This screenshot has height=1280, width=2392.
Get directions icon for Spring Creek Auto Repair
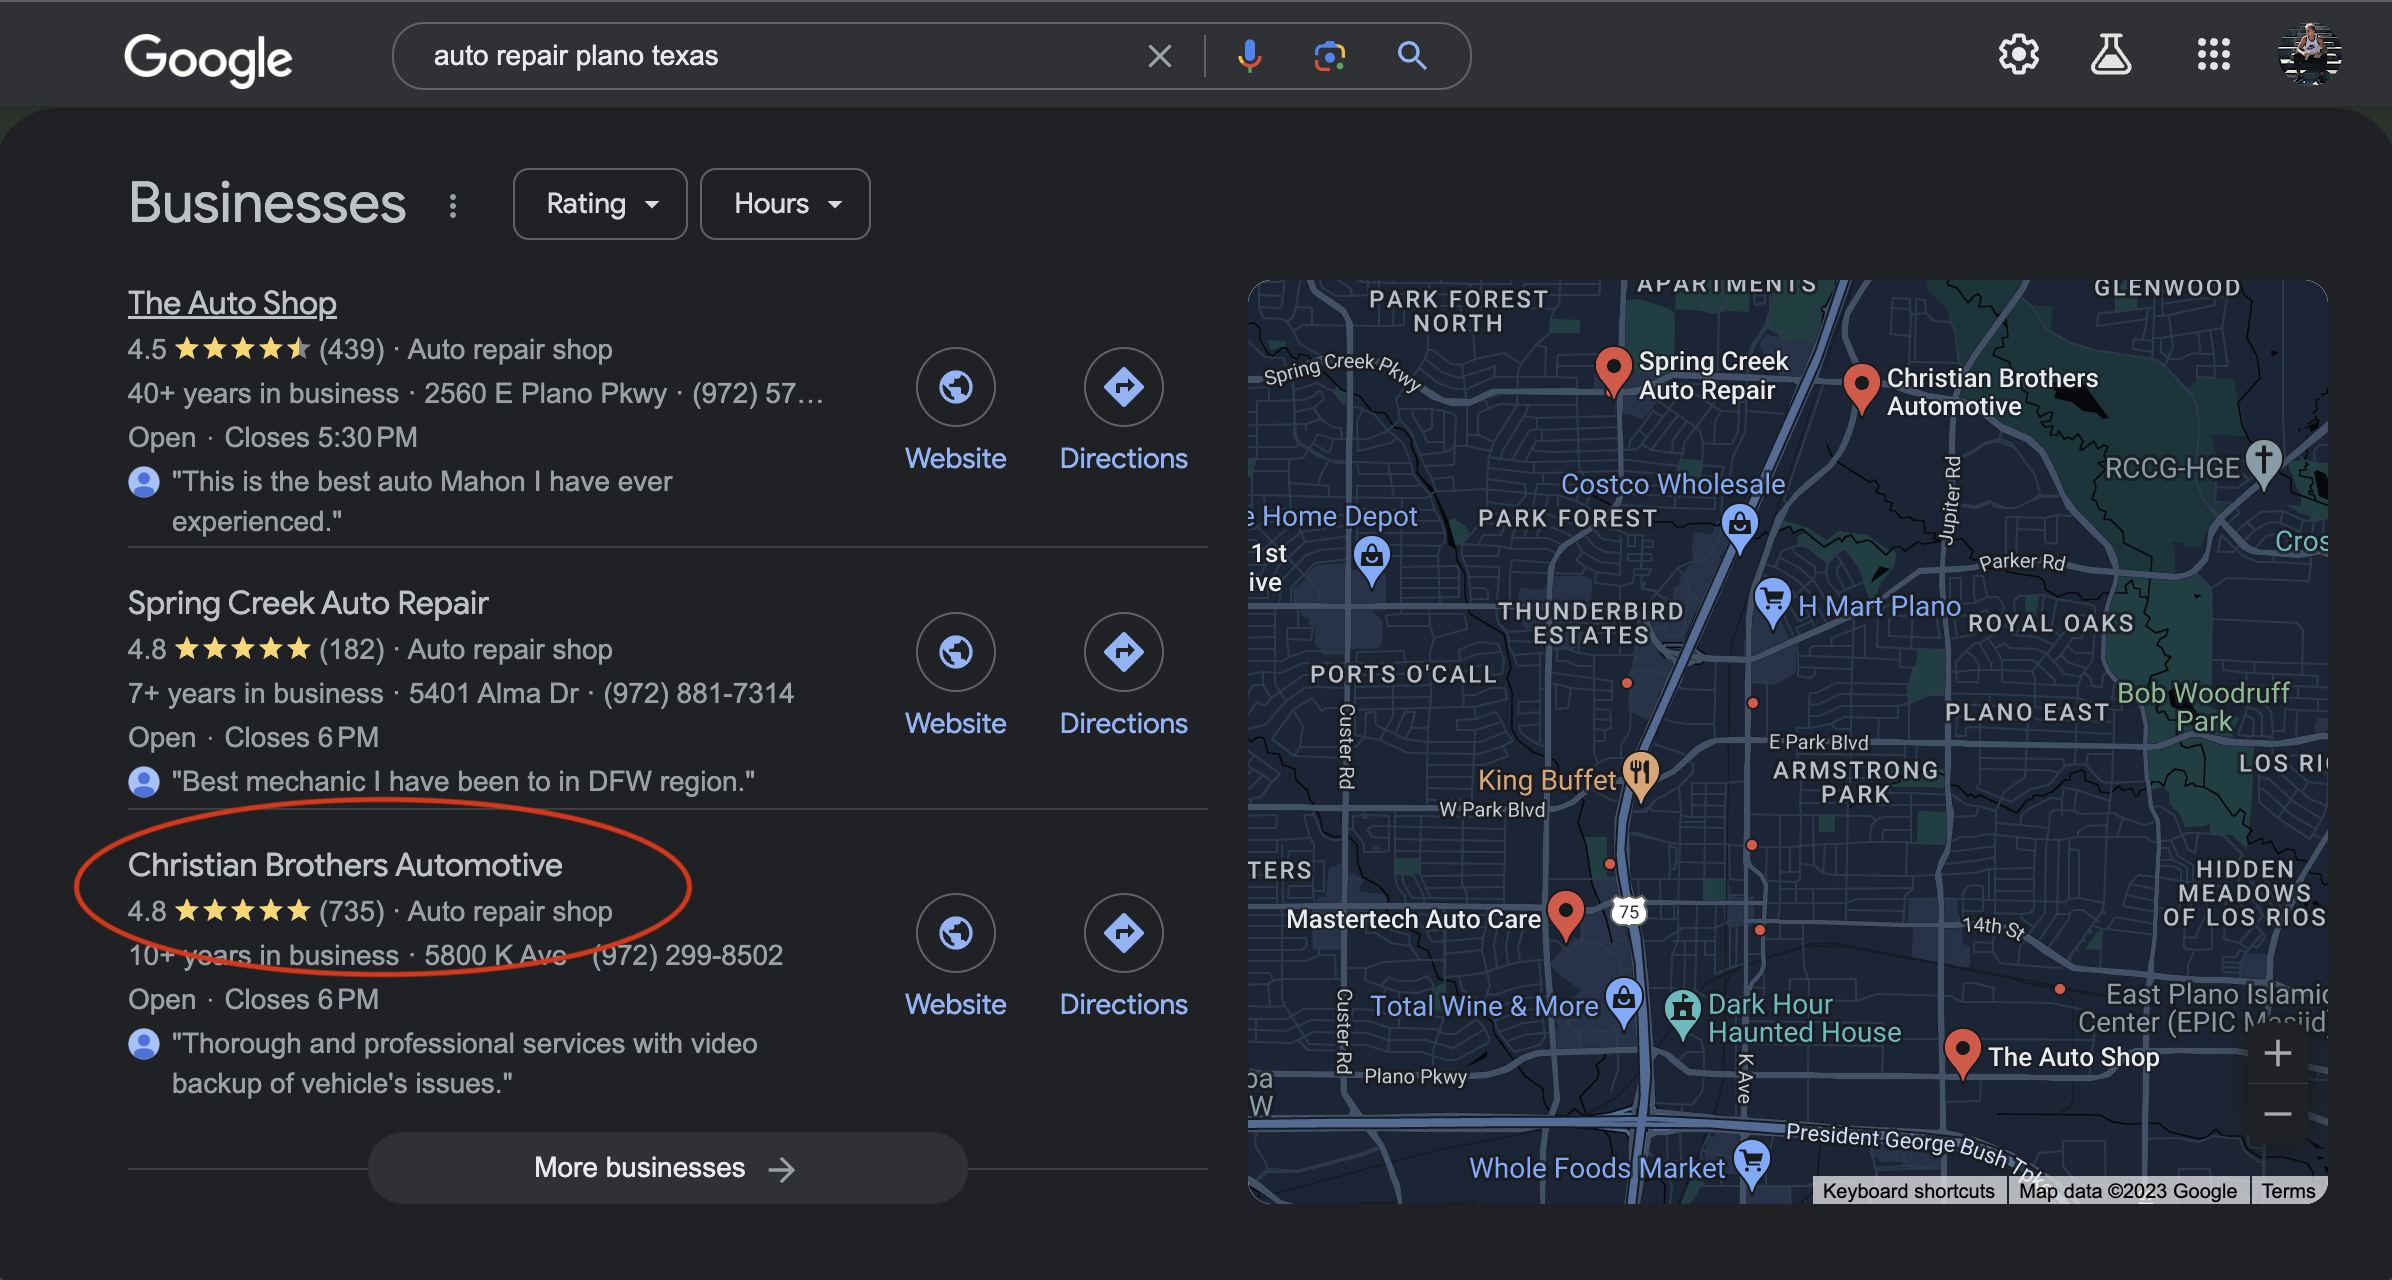click(1124, 651)
